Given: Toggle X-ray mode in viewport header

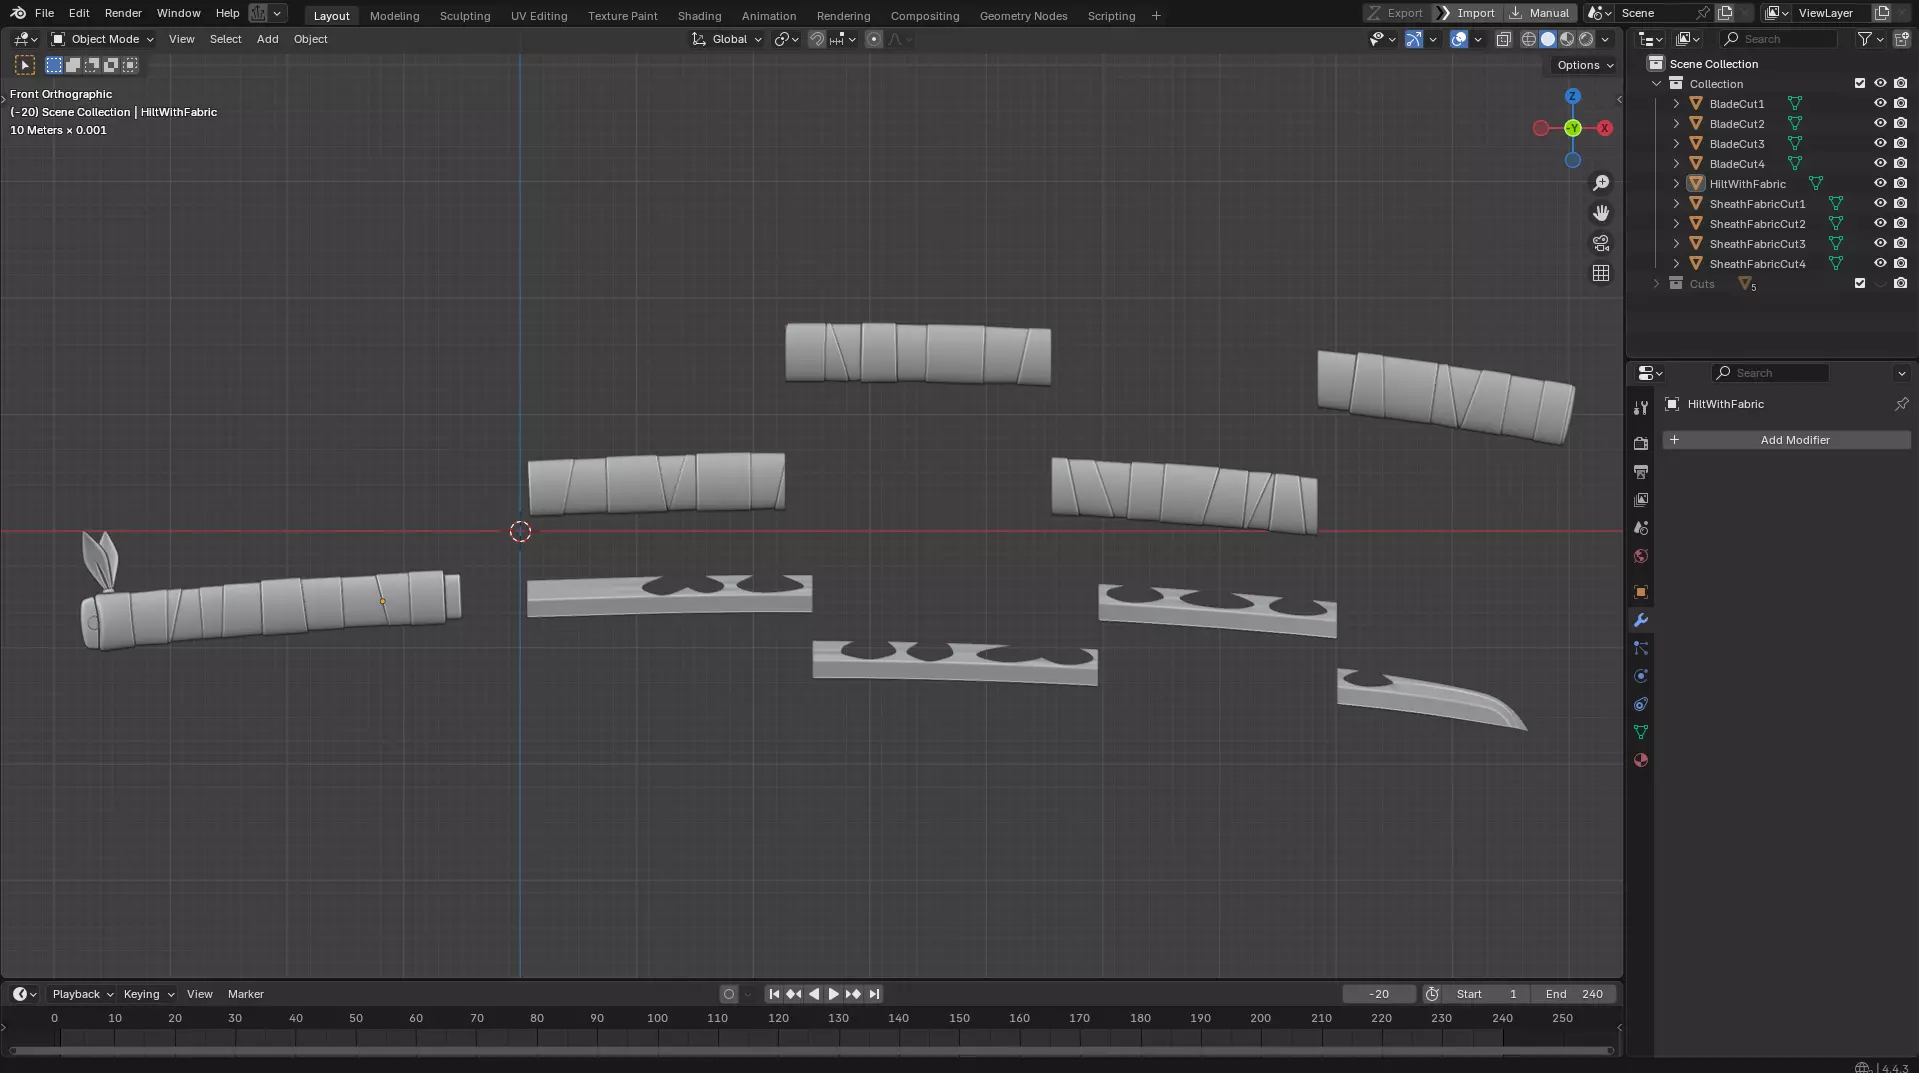Looking at the screenshot, I should [1503, 39].
